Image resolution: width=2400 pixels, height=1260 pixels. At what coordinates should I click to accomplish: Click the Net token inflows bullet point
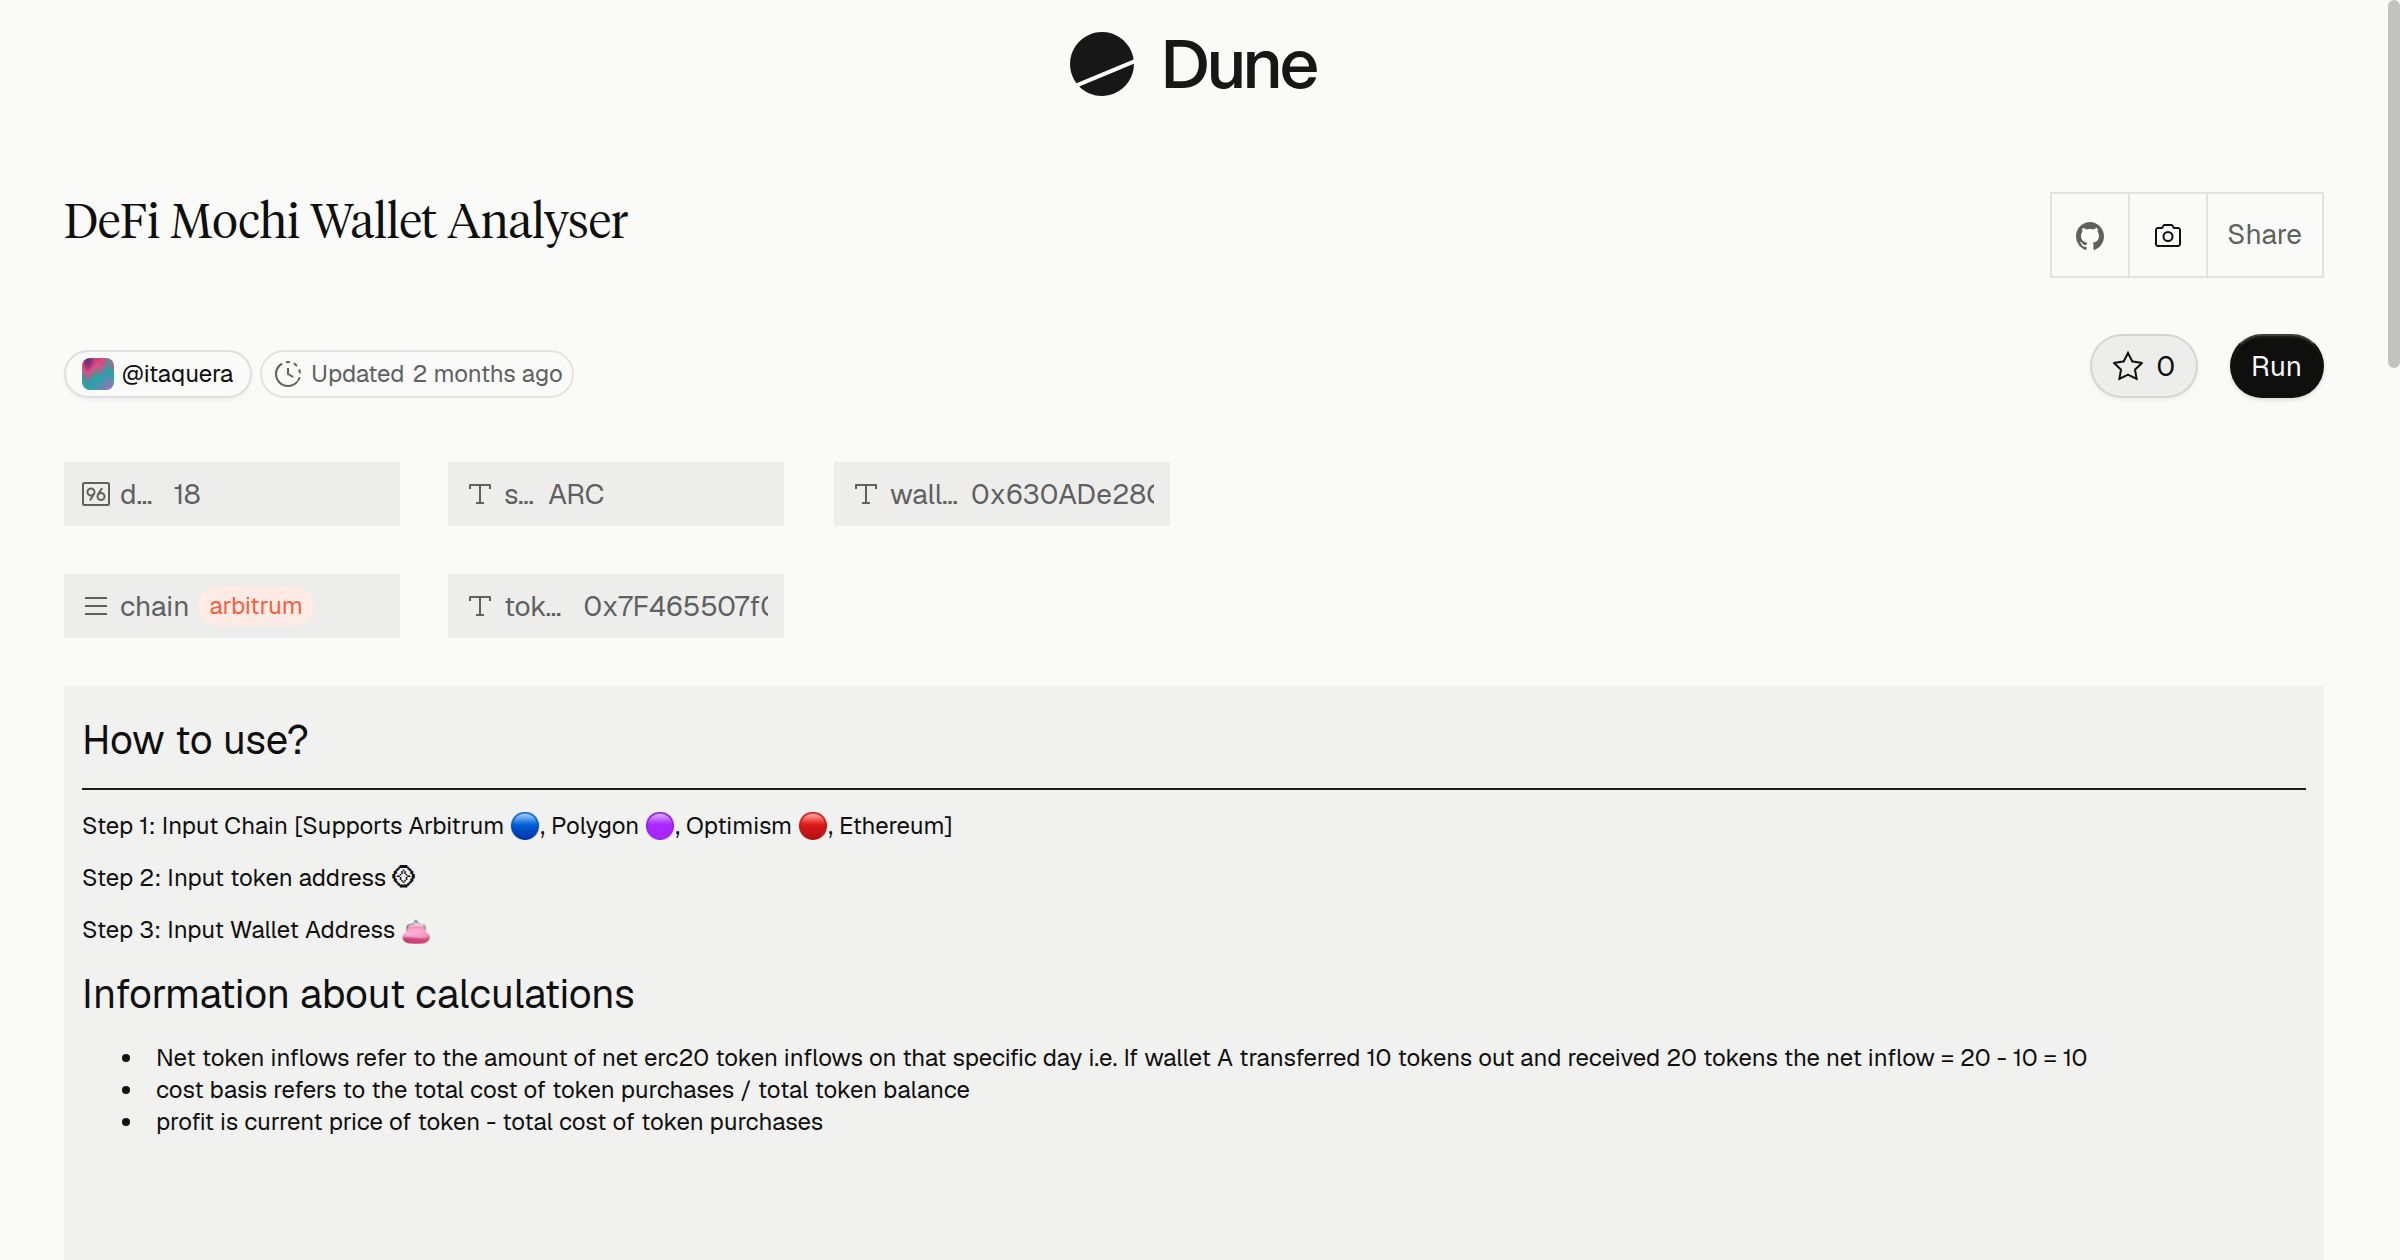(x=1121, y=1058)
